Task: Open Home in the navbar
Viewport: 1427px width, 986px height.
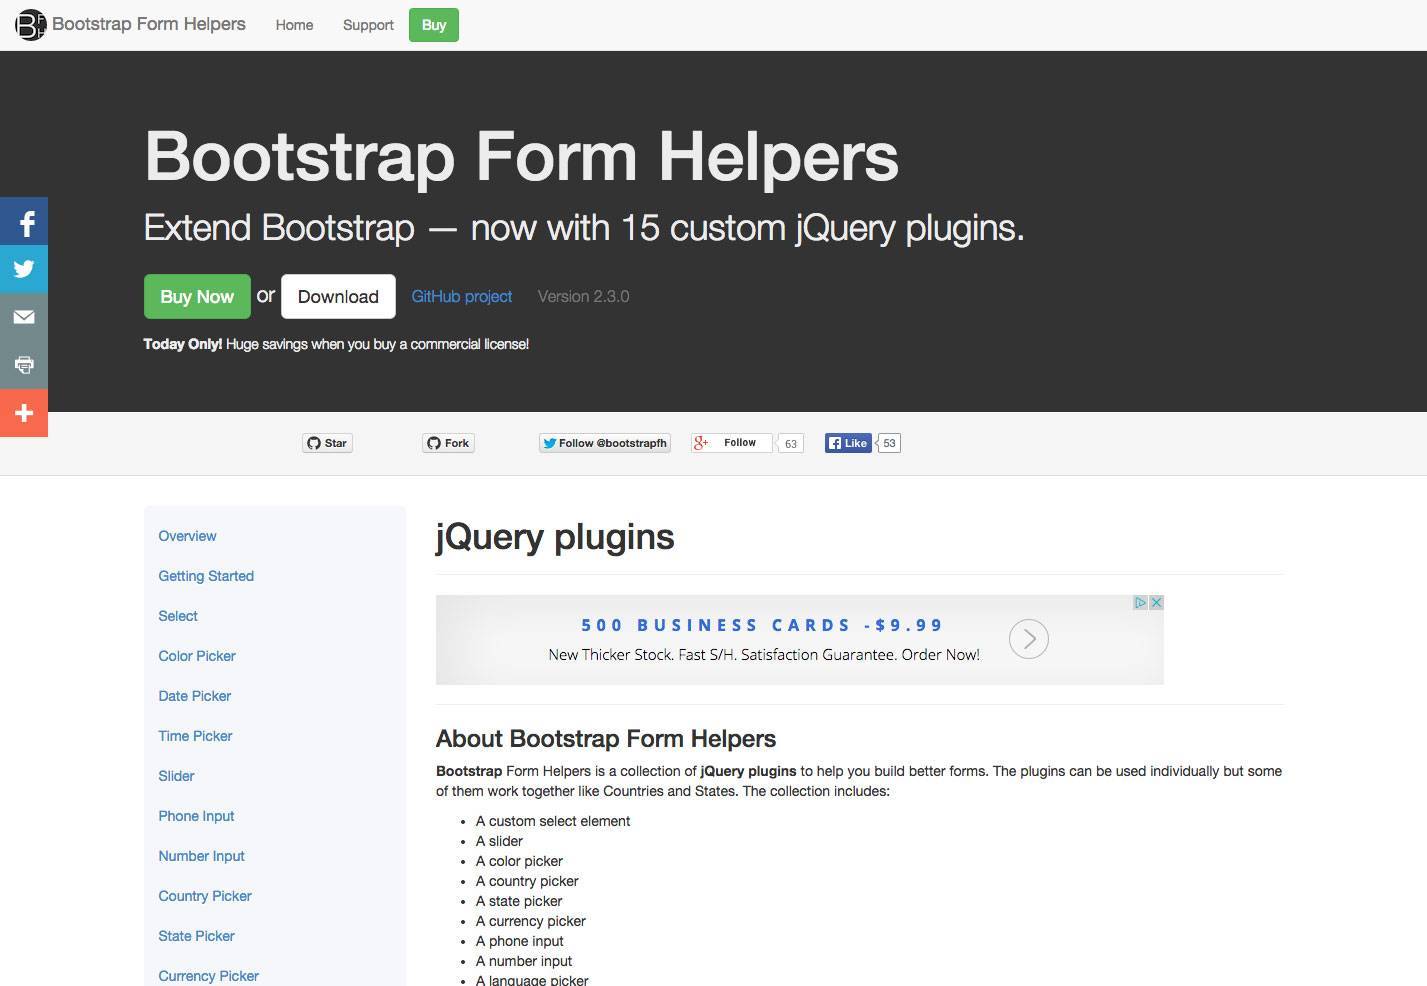Action: click(x=294, y=25)
